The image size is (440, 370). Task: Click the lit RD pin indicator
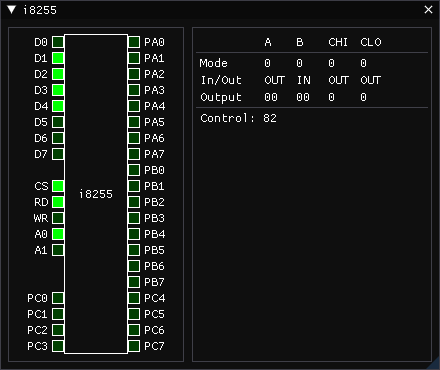58,202
